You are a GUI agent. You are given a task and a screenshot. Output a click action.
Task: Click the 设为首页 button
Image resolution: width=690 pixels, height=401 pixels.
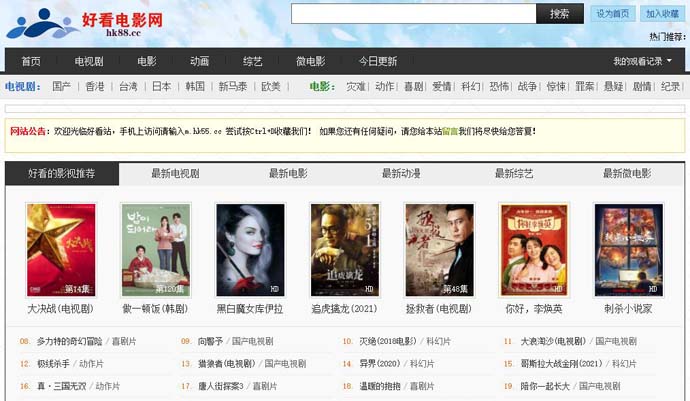(x=613, y=14)
